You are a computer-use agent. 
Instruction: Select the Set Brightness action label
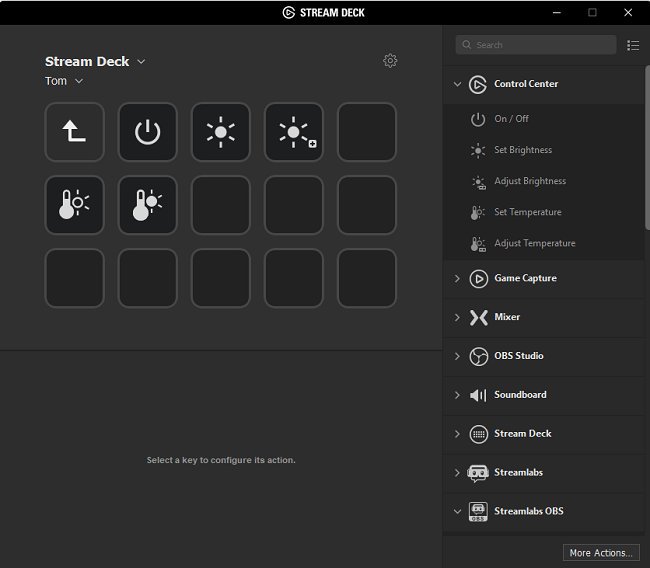(x=523, y=150)
